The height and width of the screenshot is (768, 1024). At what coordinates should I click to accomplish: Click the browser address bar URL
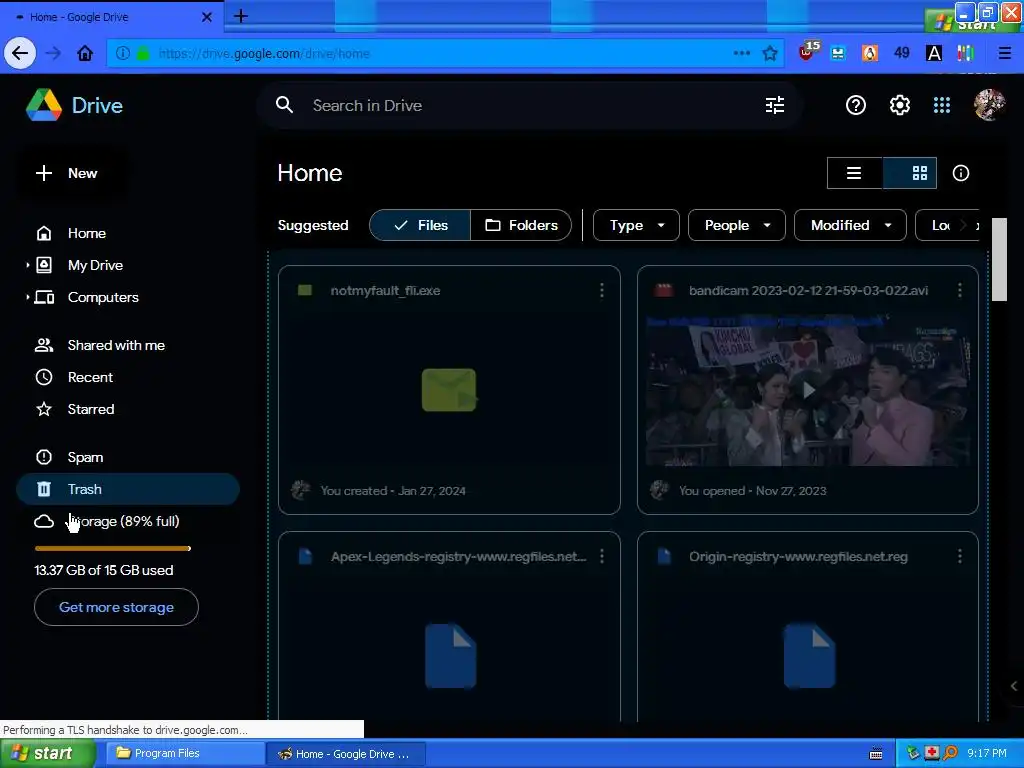(x=264, y=54)
